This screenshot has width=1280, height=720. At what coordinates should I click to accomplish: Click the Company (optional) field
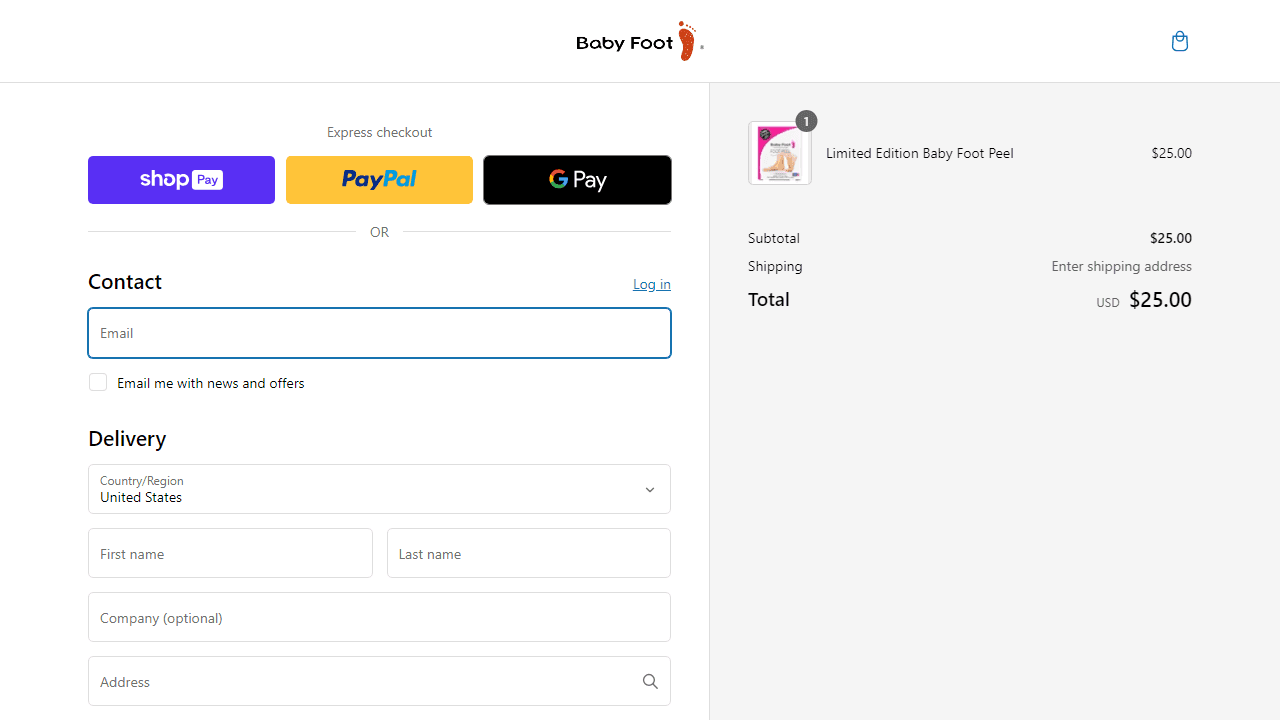click(379, 617)
